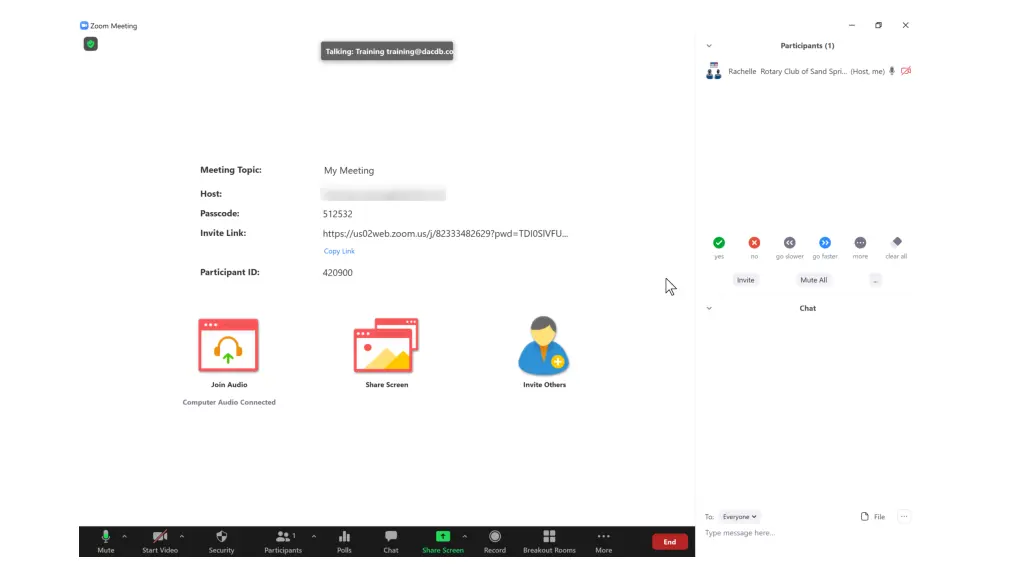Click the green yes reaction
Screen dimensions: 1024x576
(x=719, y=242)
